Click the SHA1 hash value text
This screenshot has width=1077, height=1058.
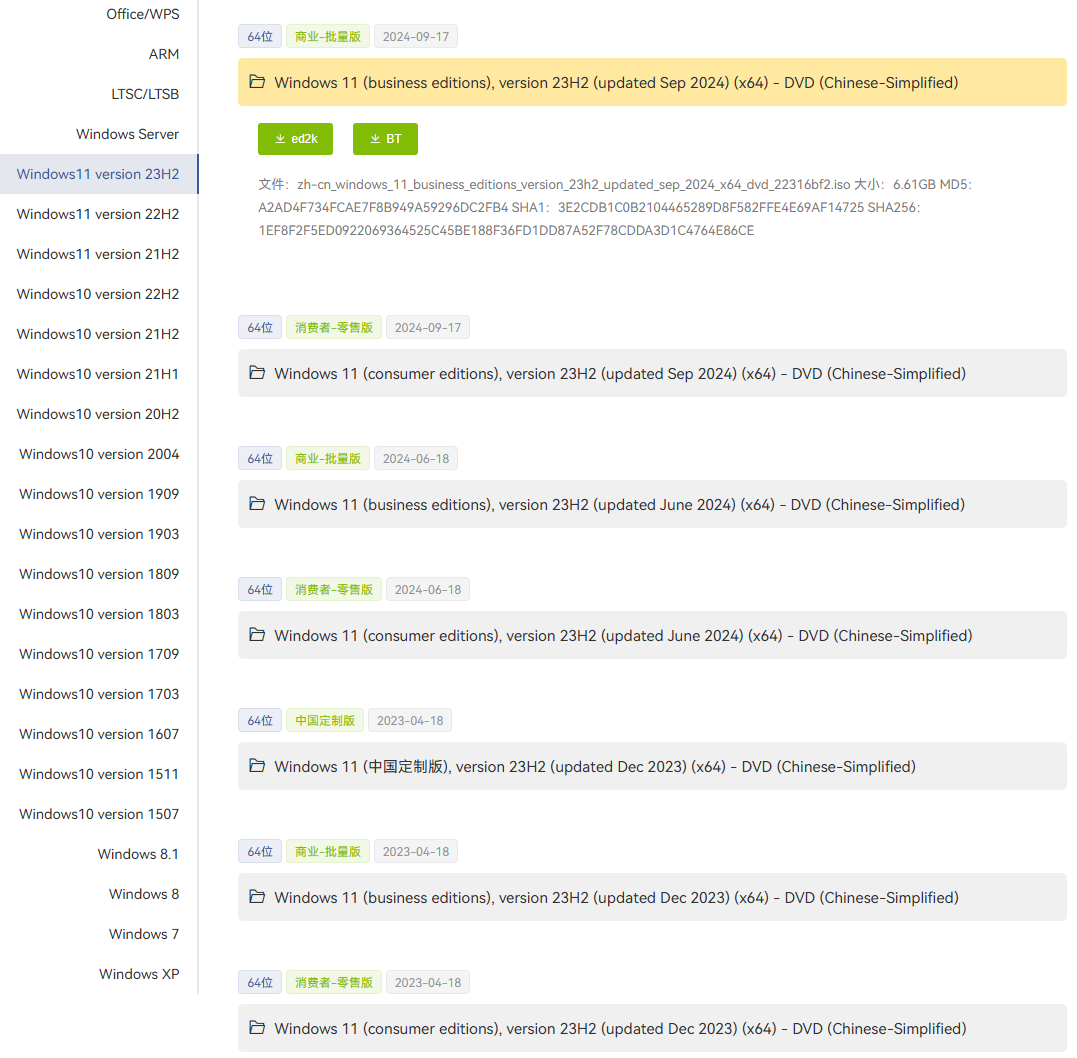tap(711, 207)
